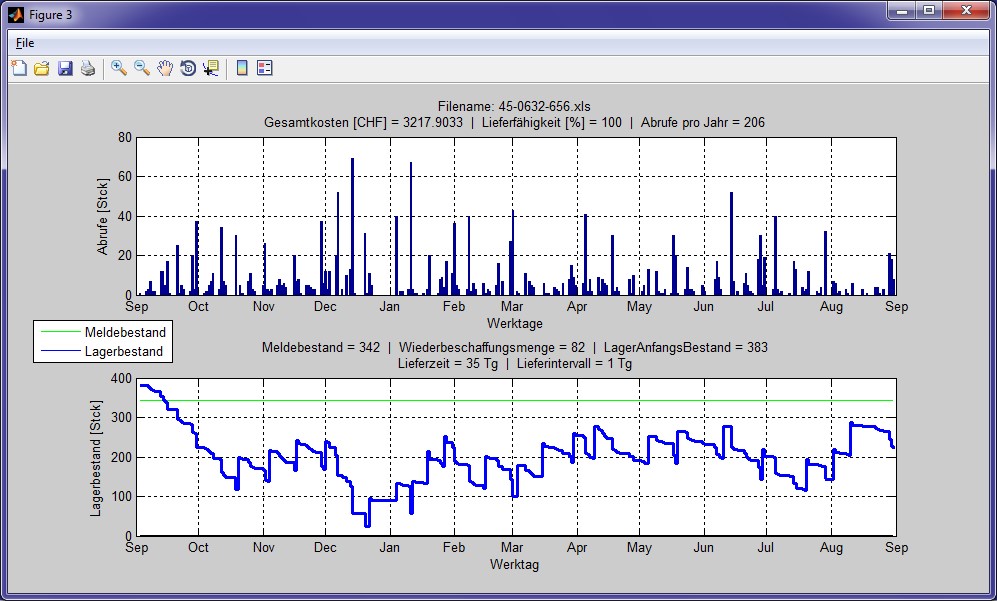Minimize the Figure 3 window
Screen dimensions: 997x601
[904, 12]
